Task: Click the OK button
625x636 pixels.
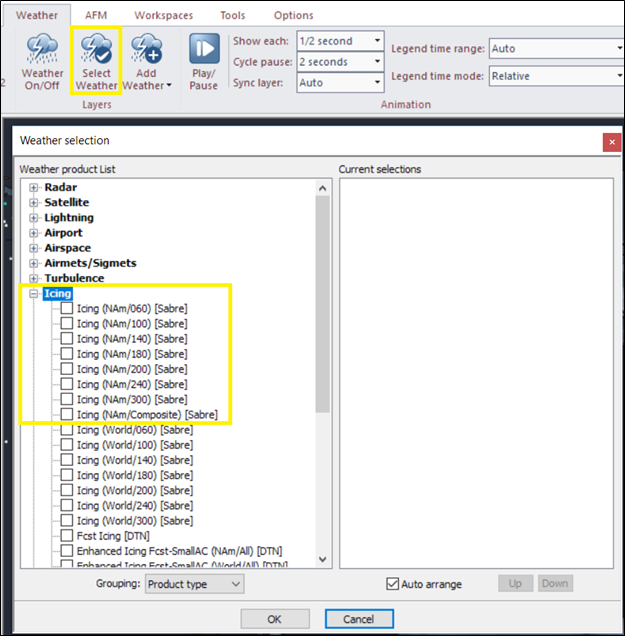Action: coord(274,619)
